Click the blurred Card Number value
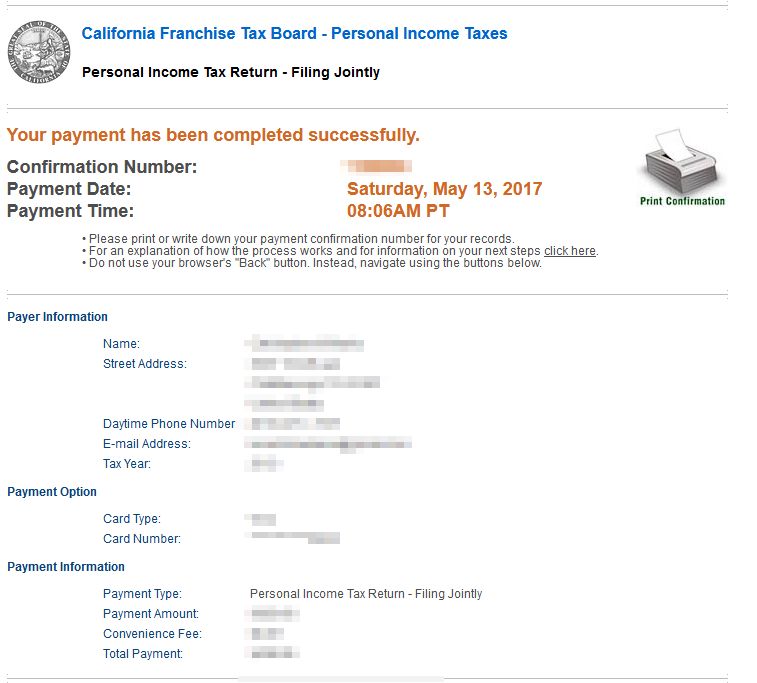The width and height of the screenshot is (757, 683). pos(295,538)
